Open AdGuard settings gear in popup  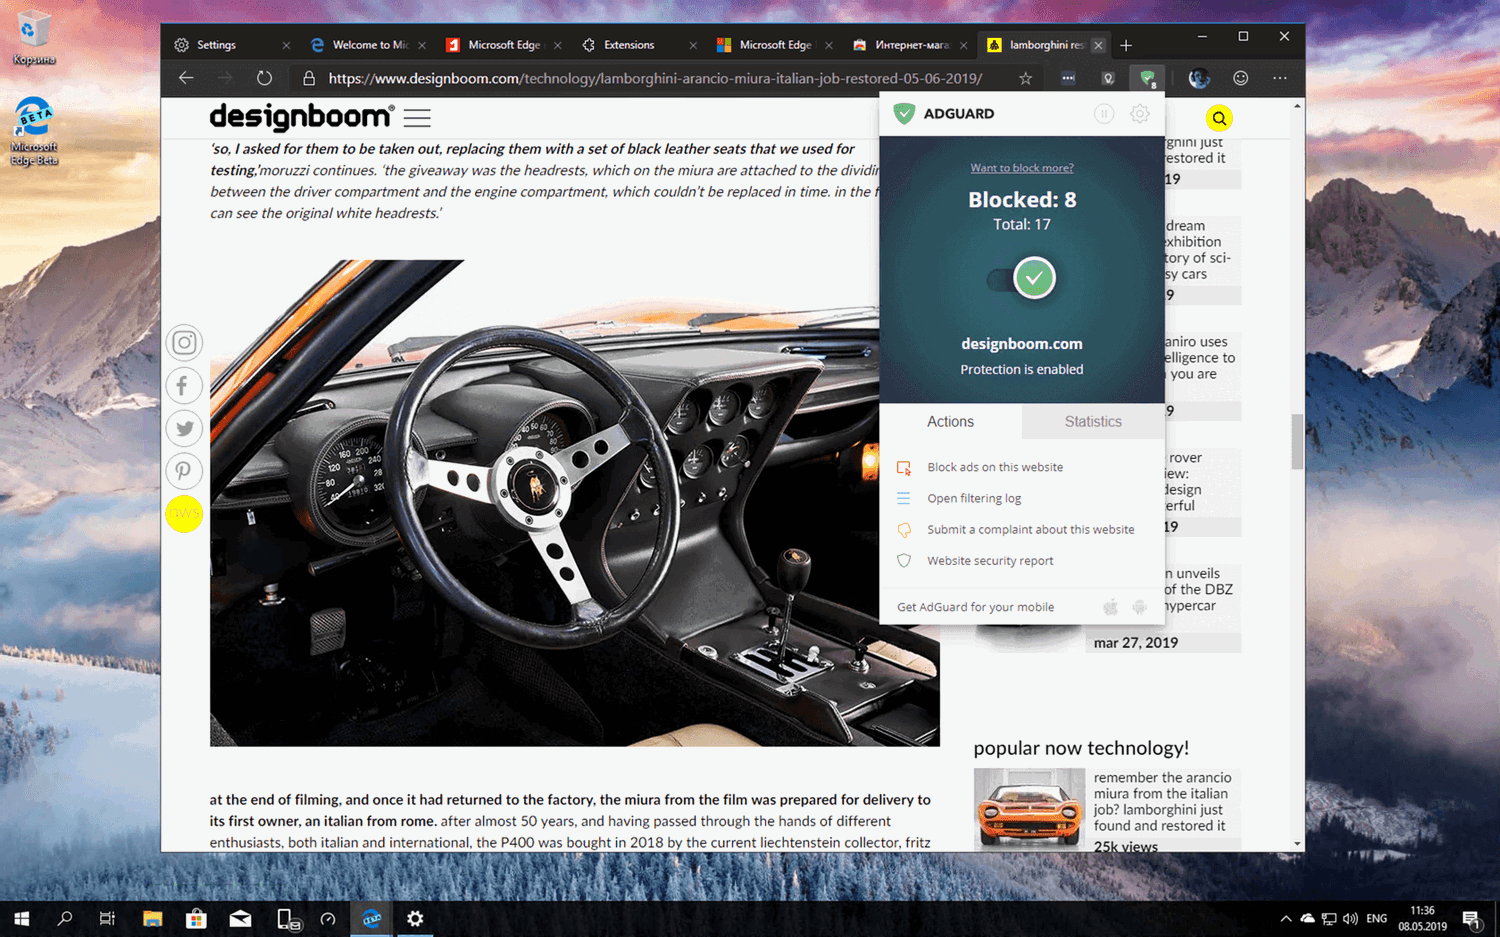pos(1139,114)
